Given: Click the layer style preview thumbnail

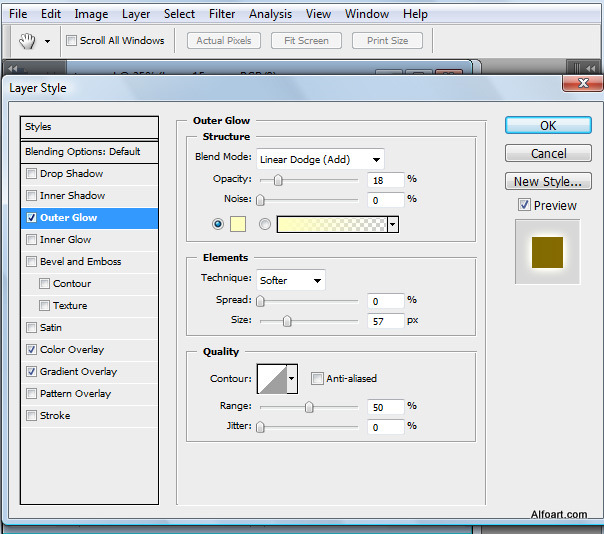Looking at the screenshot, I should [x=547, y=252].
